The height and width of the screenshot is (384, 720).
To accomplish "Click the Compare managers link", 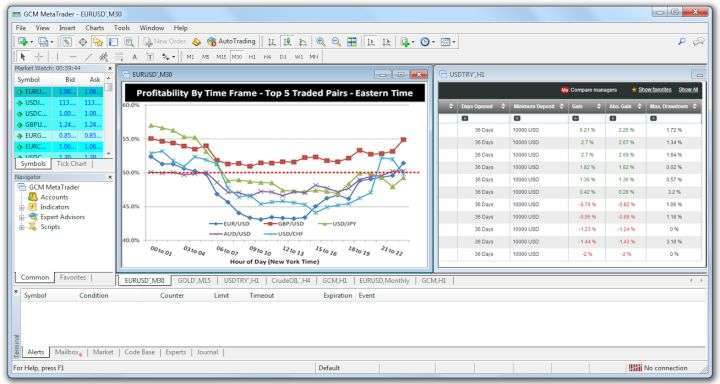I will click(x=589, y=90).
